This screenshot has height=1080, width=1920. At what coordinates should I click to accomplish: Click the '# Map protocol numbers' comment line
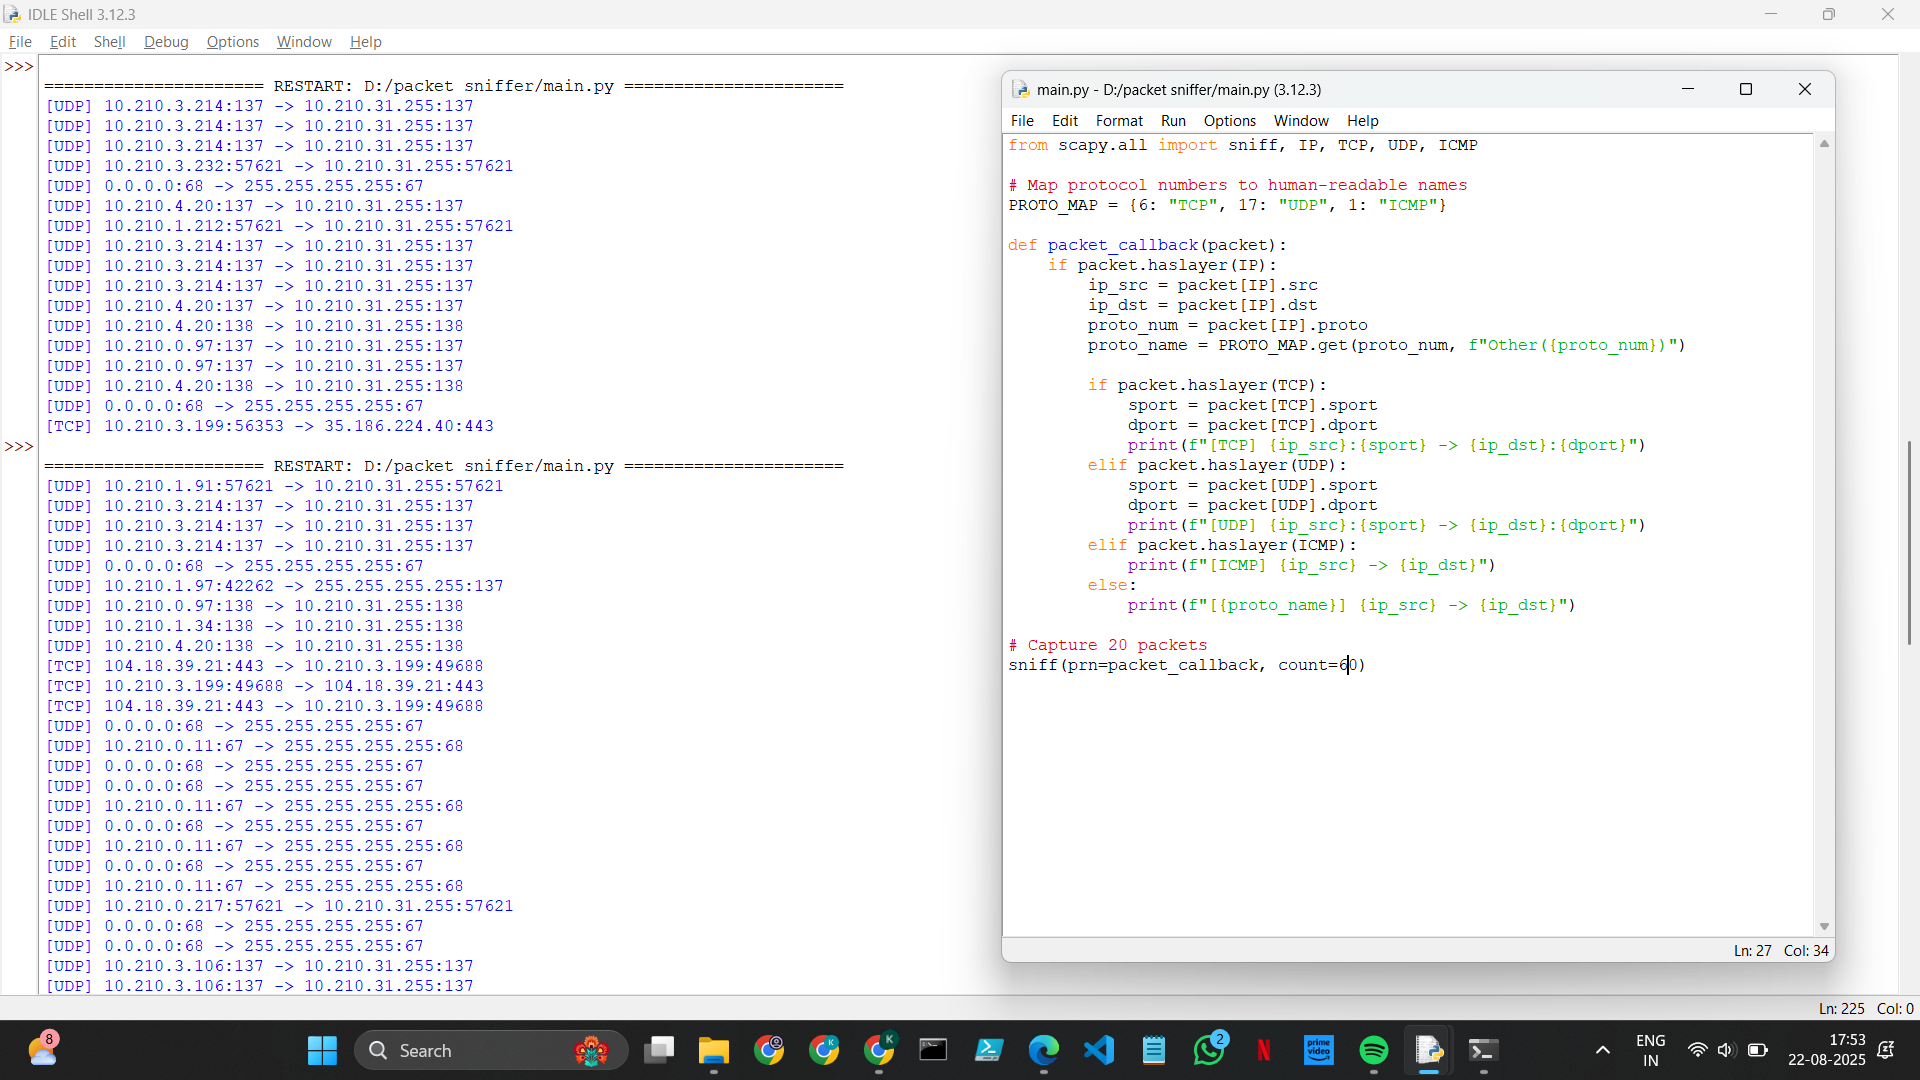point(1238,185)
